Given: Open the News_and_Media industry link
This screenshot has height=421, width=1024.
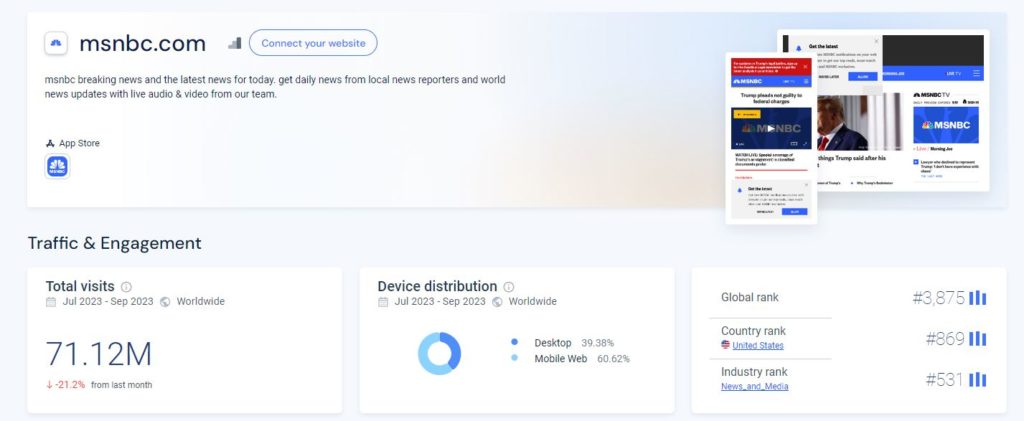Looking at the screenshot, I should (x=754, y=386).
